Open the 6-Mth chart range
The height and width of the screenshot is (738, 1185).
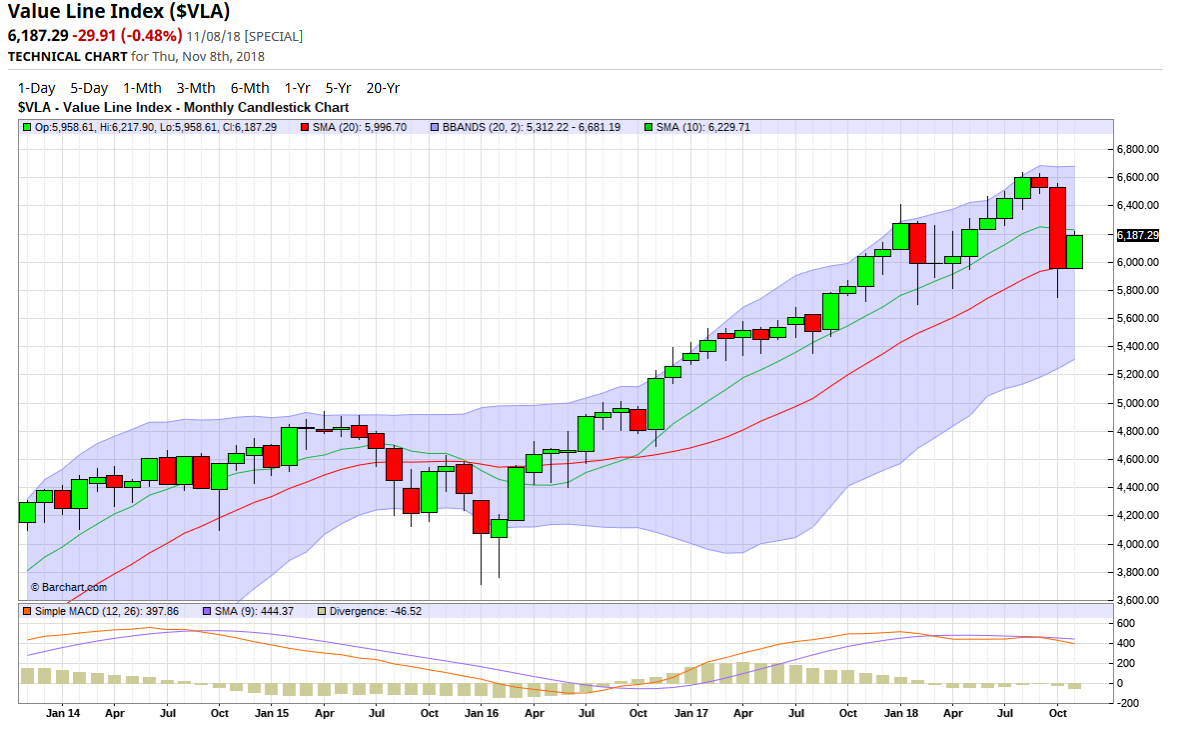[249, 88]
